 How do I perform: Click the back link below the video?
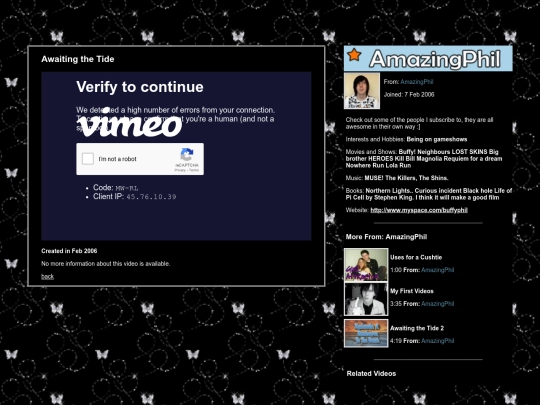pyautogui.click(x=48, y=276)
